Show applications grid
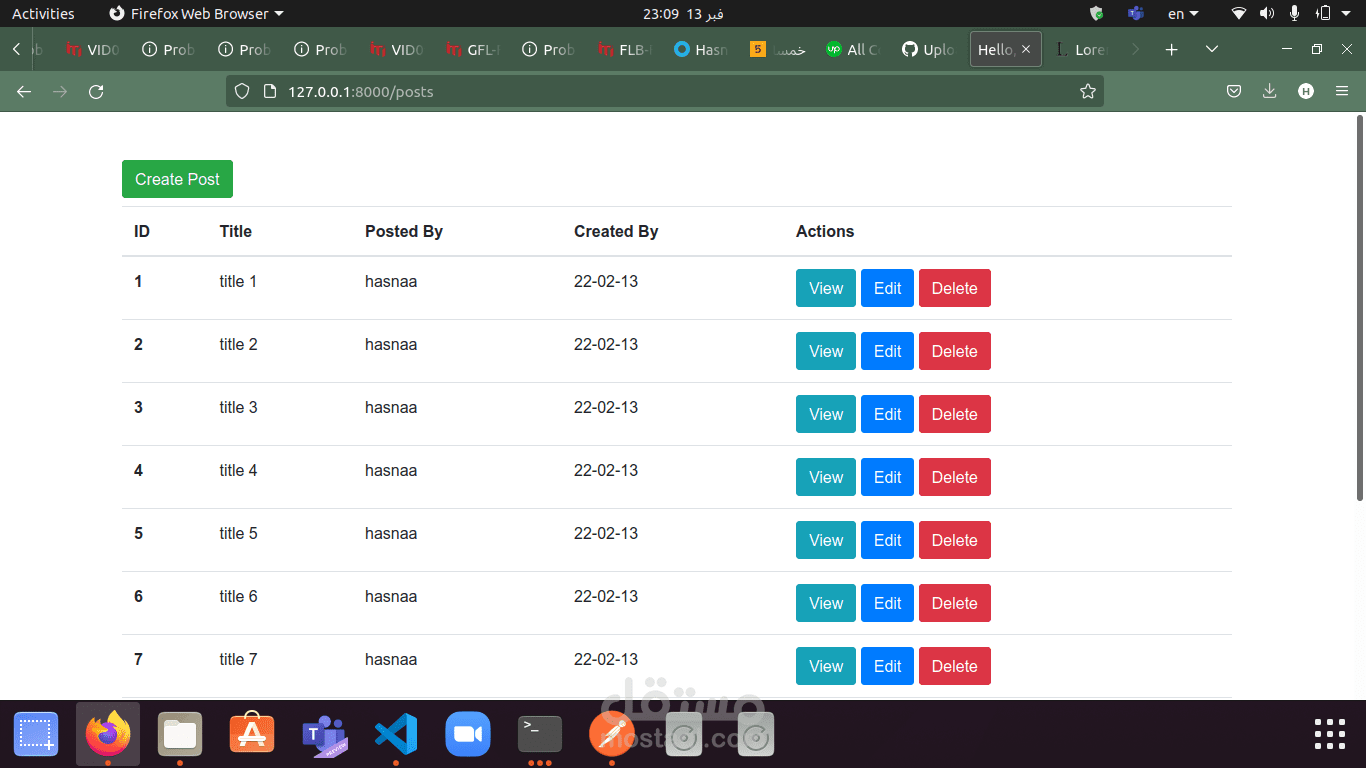Image resolution: width=1366 pixels, height=768 pixels. (x=1329, y=734)
